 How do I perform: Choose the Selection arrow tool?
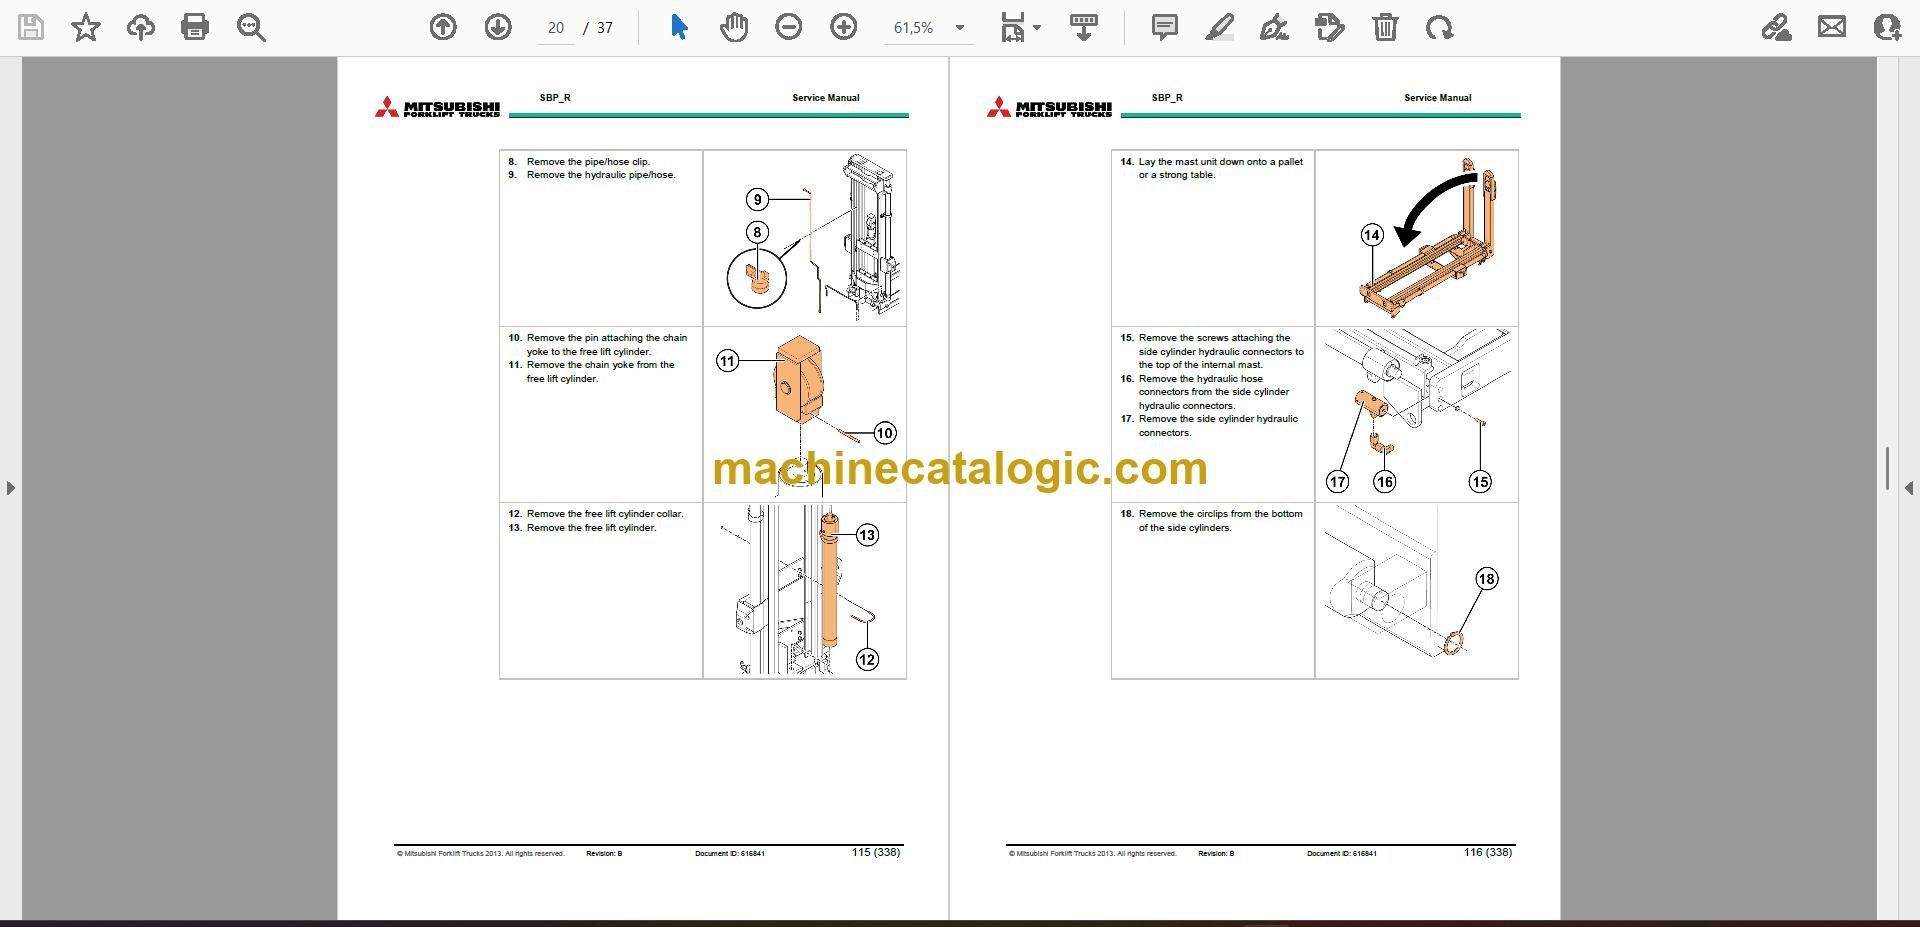pyautogui.click(x=679, y=27)
